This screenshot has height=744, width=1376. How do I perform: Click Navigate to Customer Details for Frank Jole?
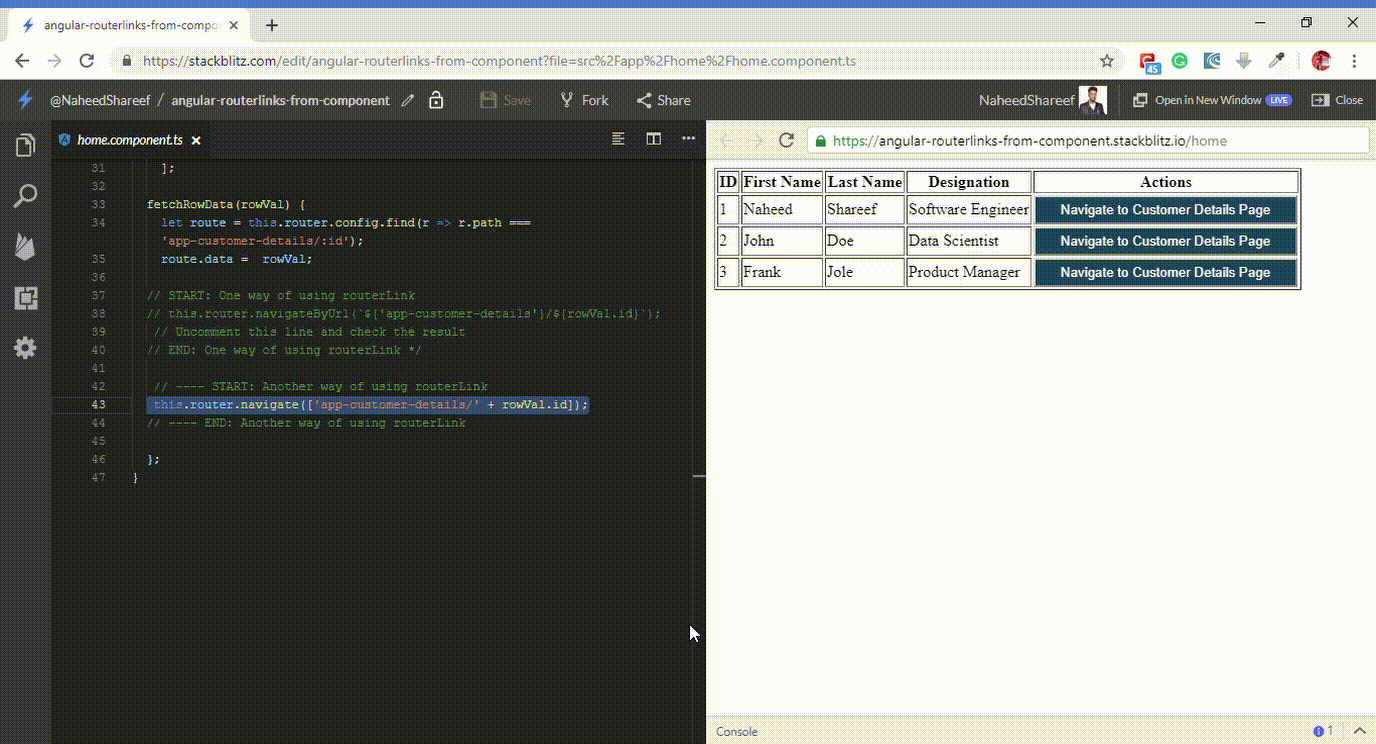click(1165, 271)
